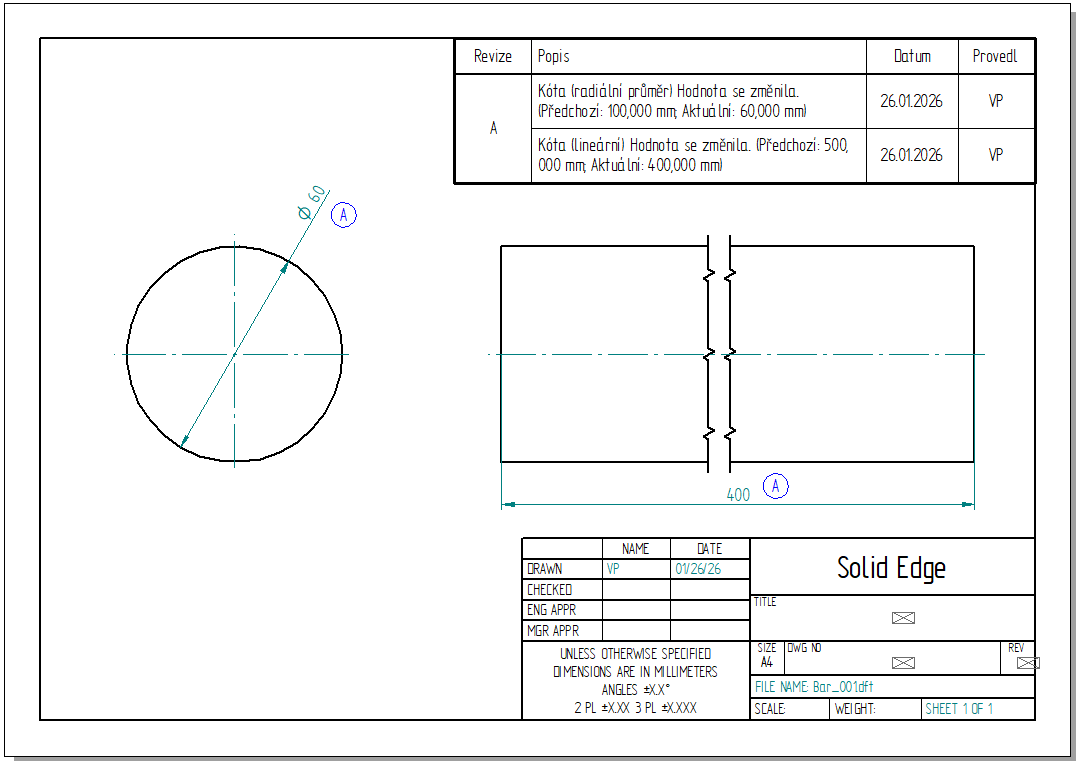Click the Solid Edge title text in the title block
Screen dimensions: 1076x761
[x=891, y=568]
